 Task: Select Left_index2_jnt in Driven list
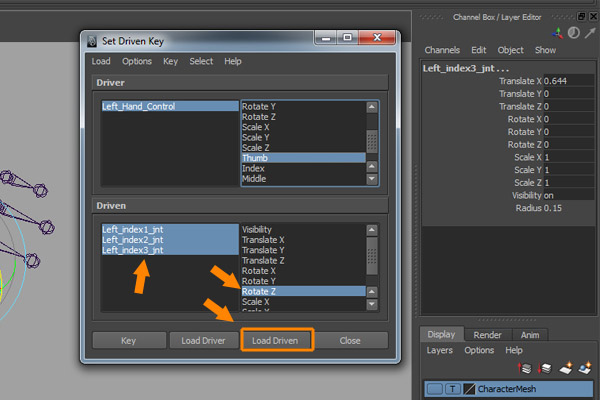click(x=170, y=240)
